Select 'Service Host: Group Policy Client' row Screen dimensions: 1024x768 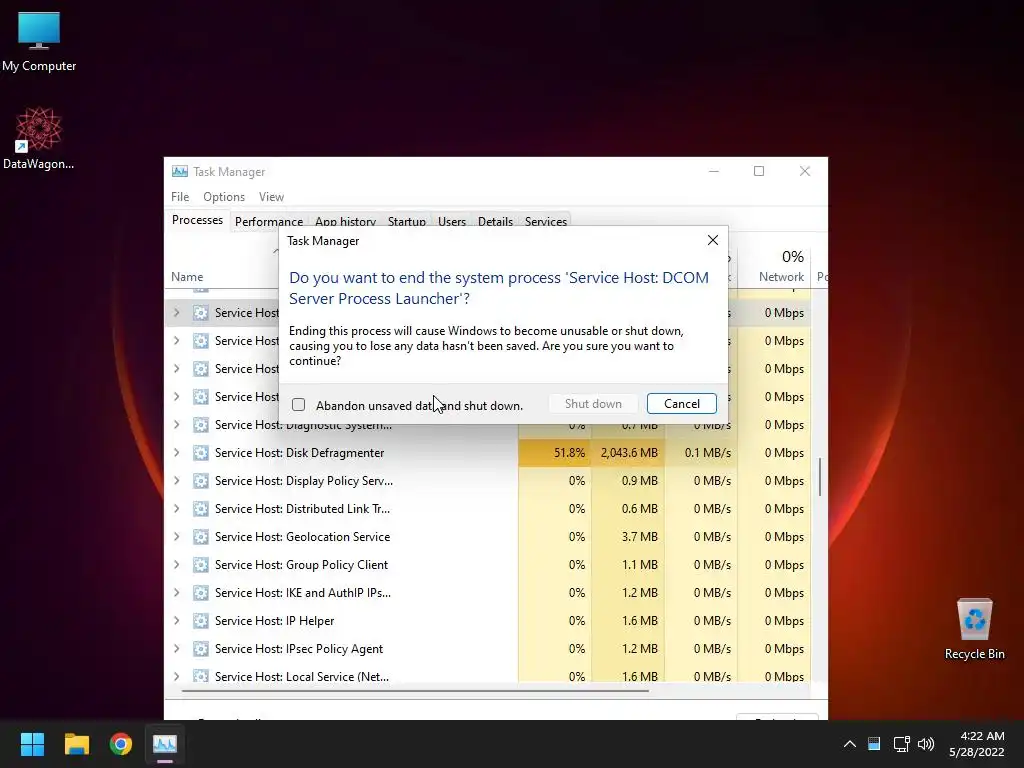tap(488, 565)
